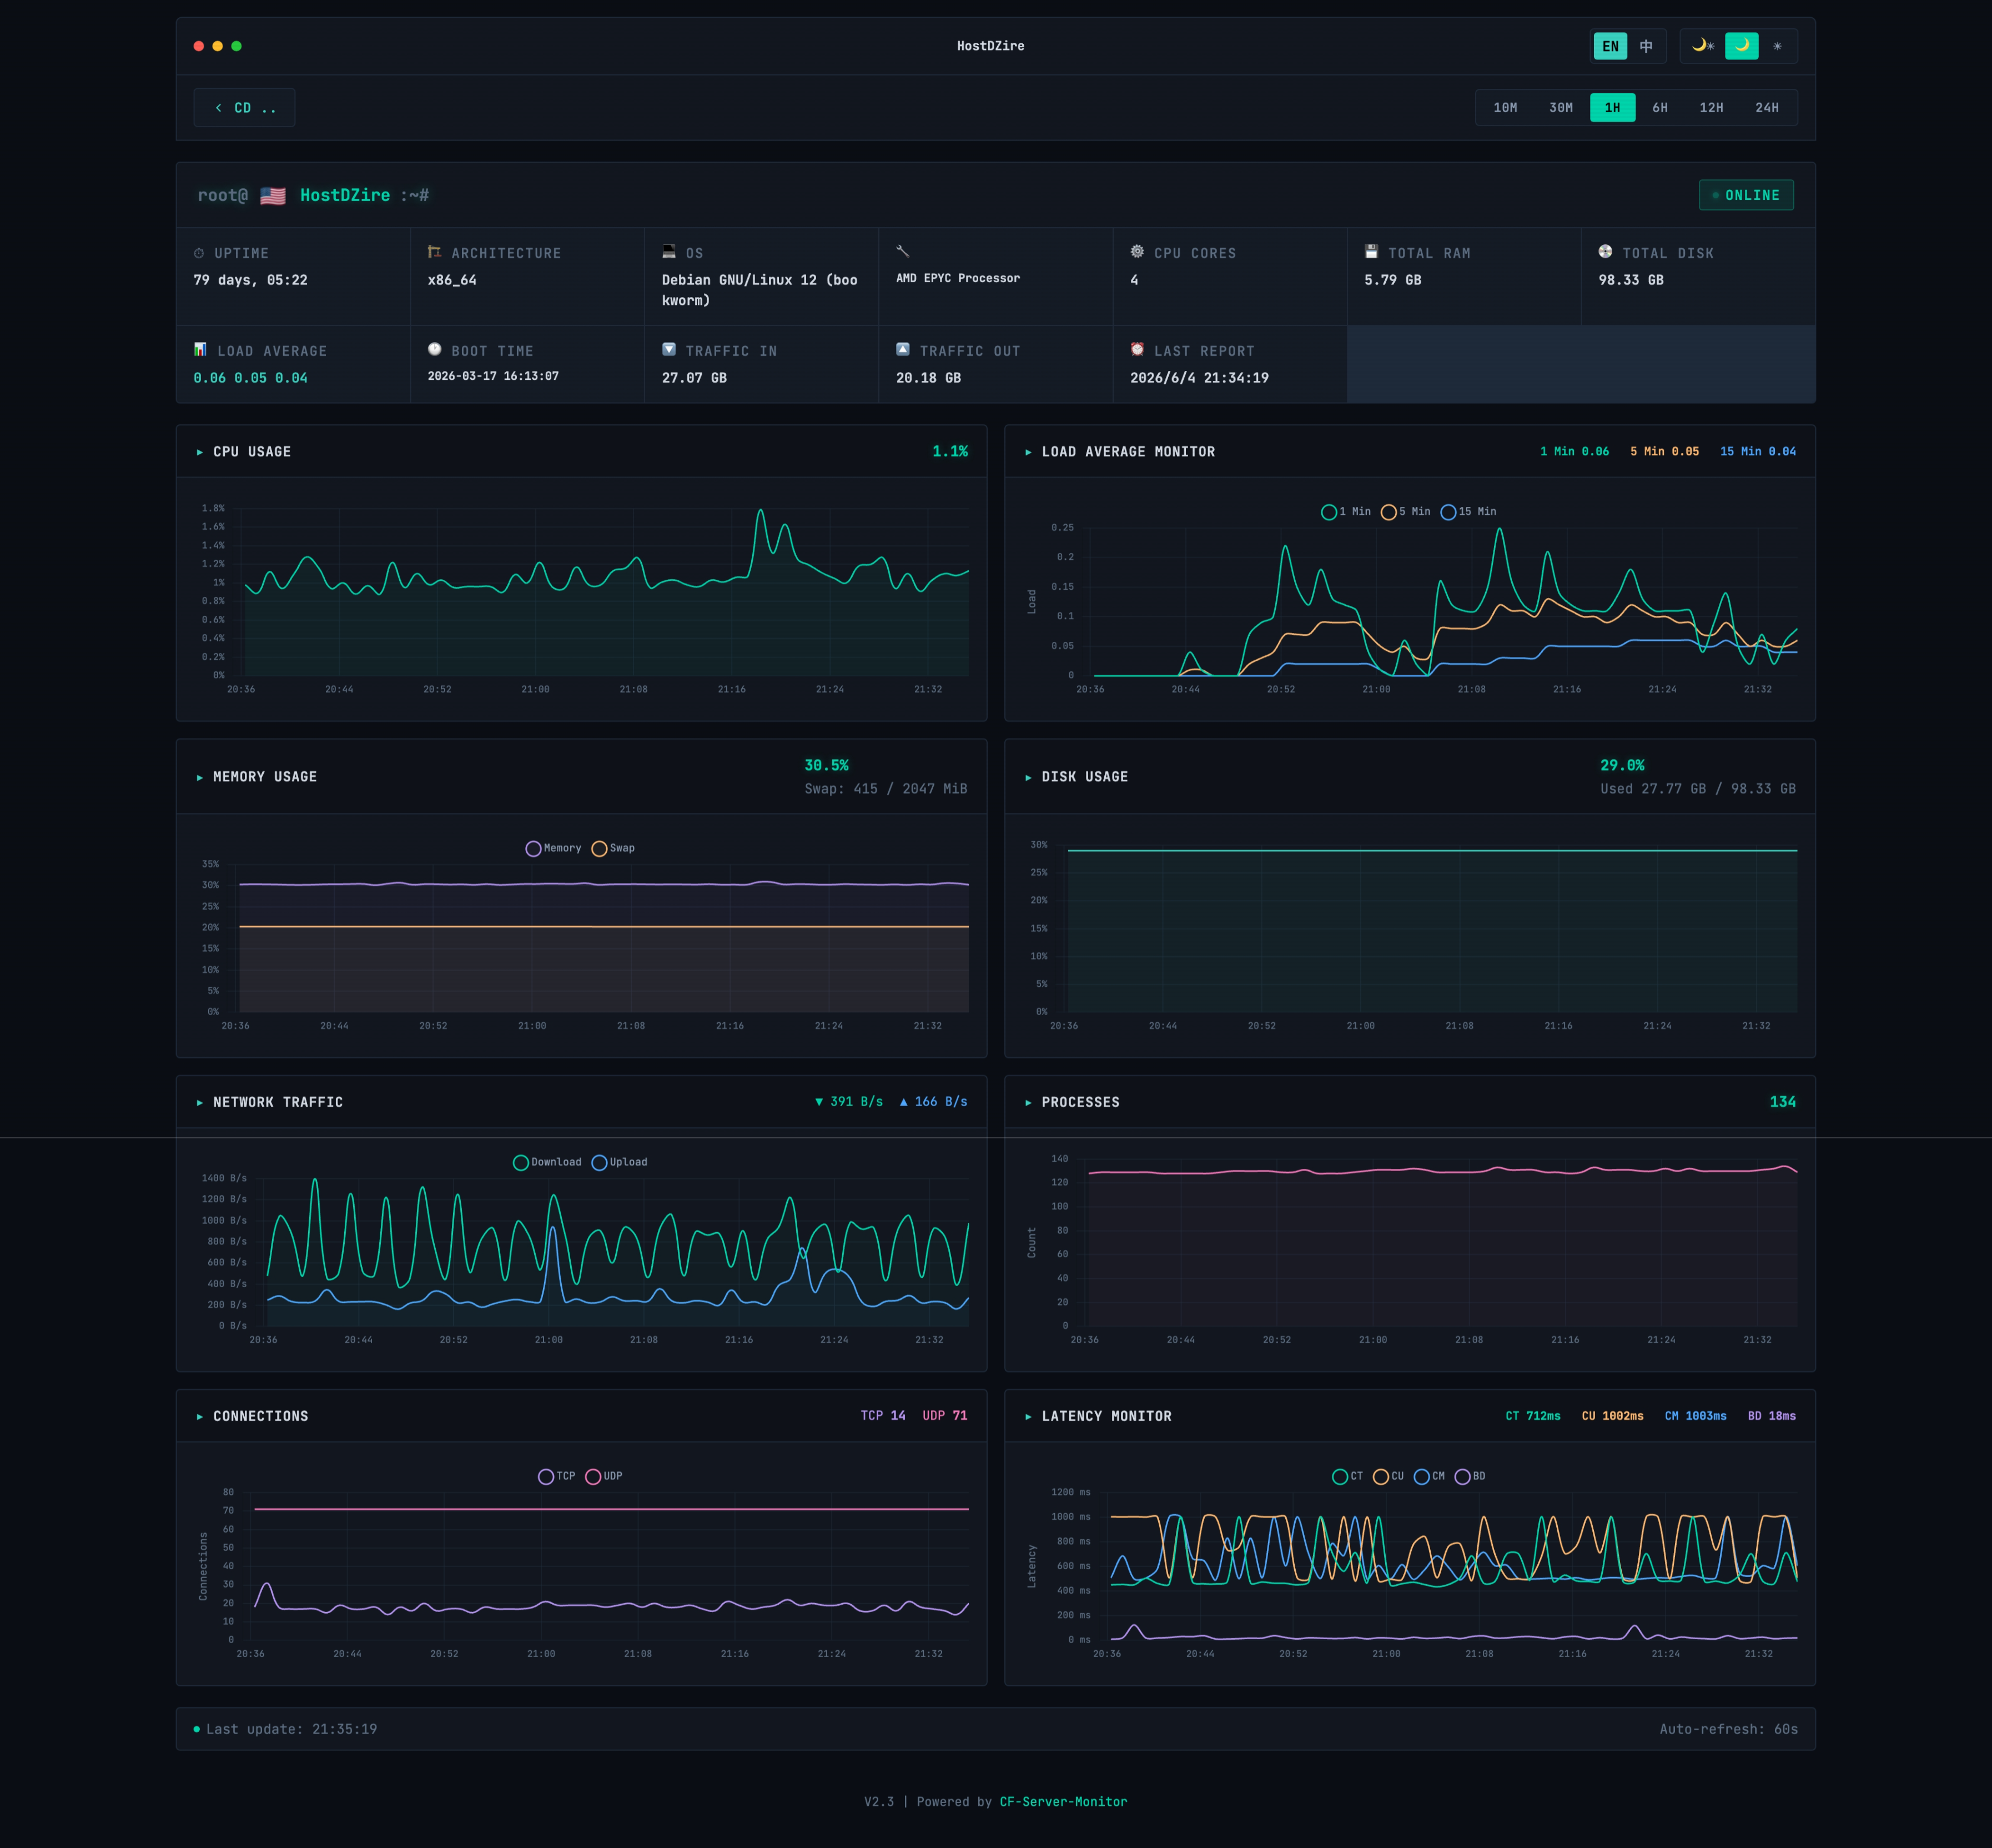This screenshot has width=1992, height=1848.
Task: Click the US flag icon before HostDZire
Action: 273,196
